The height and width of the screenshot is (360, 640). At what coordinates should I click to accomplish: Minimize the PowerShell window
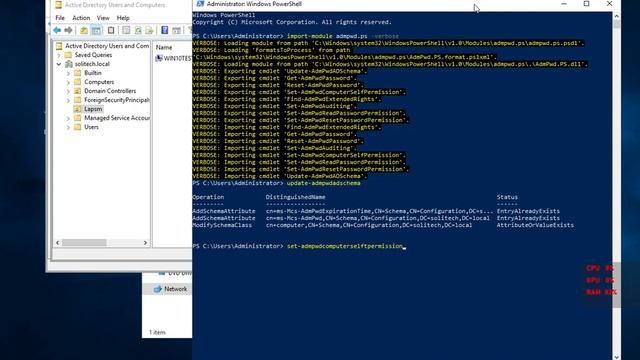pyautogui.click(x=564, y=4)
